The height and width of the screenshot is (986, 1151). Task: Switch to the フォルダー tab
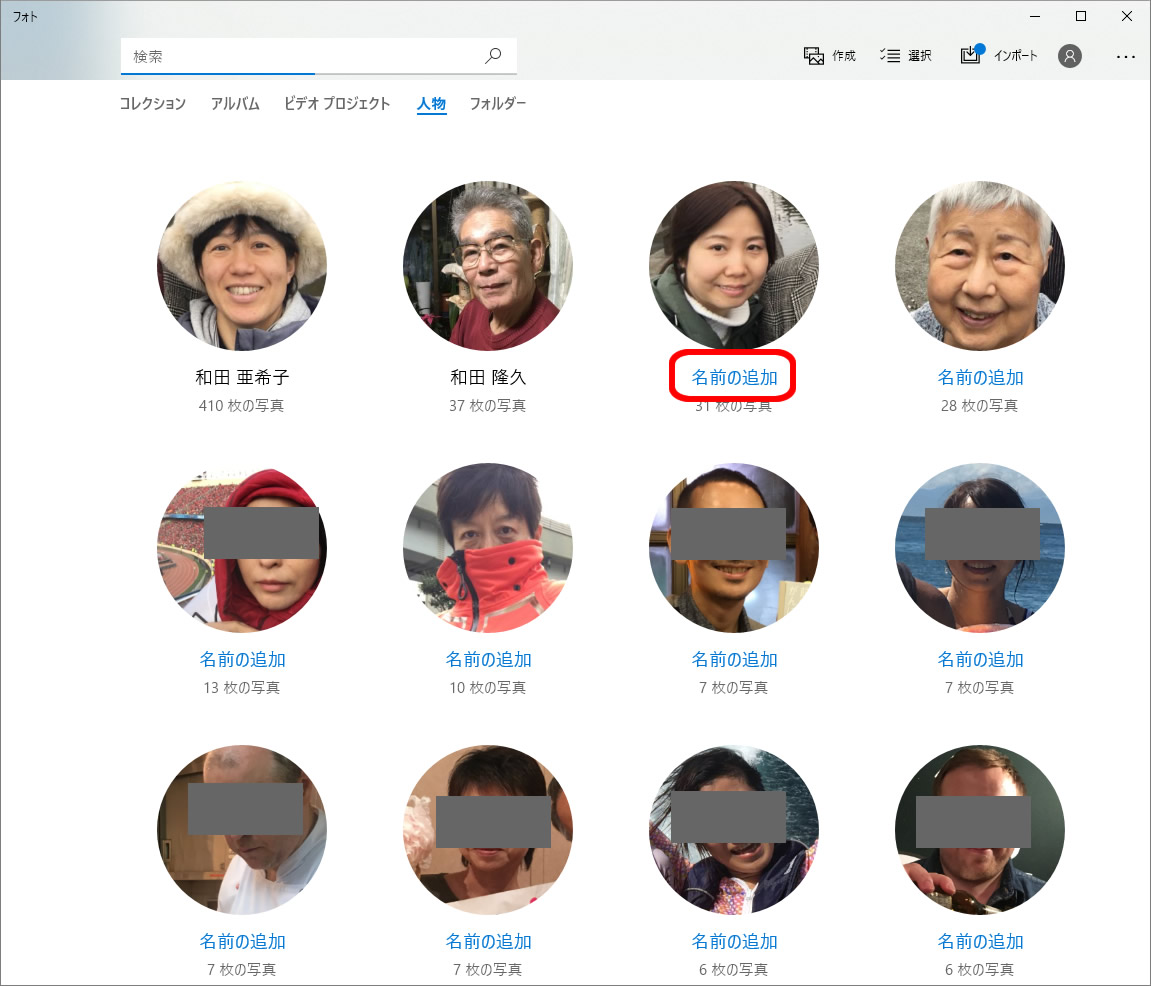[497, 104]
